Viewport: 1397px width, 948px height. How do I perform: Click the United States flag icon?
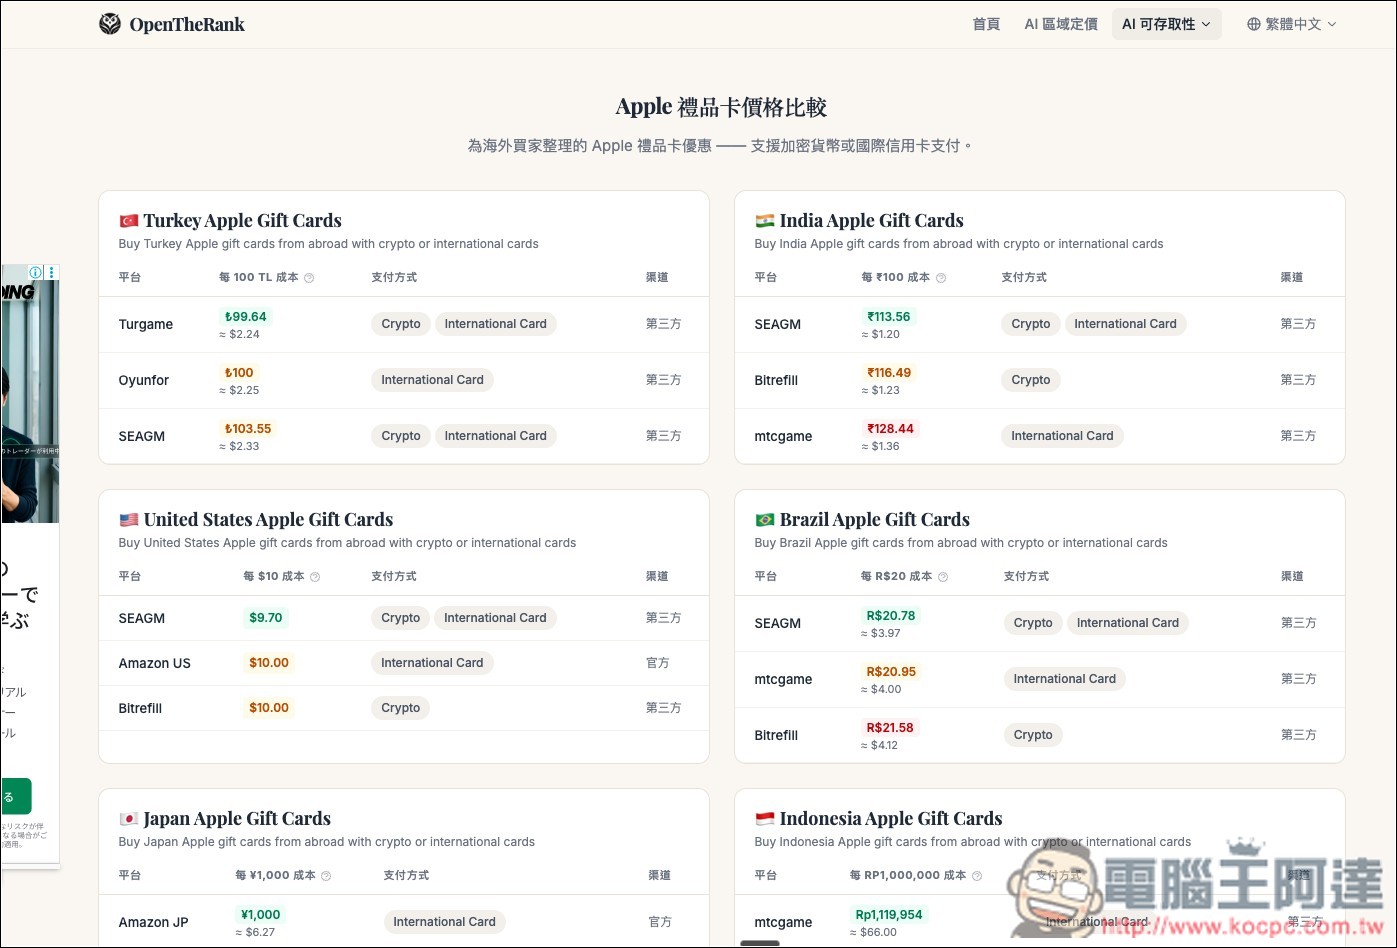click(x=128, y=520)
